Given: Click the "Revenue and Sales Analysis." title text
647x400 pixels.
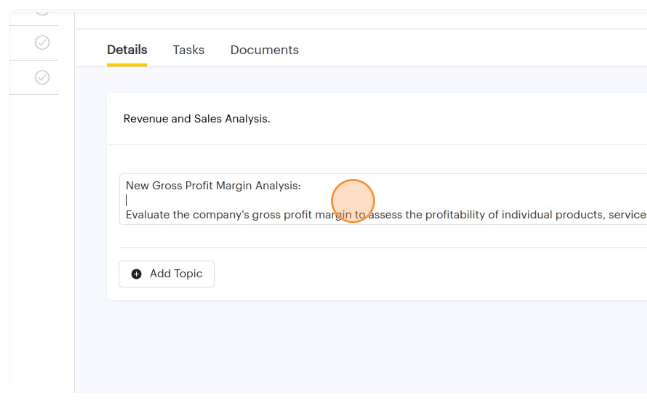Looking at the screenshot, I should [196, 119].
